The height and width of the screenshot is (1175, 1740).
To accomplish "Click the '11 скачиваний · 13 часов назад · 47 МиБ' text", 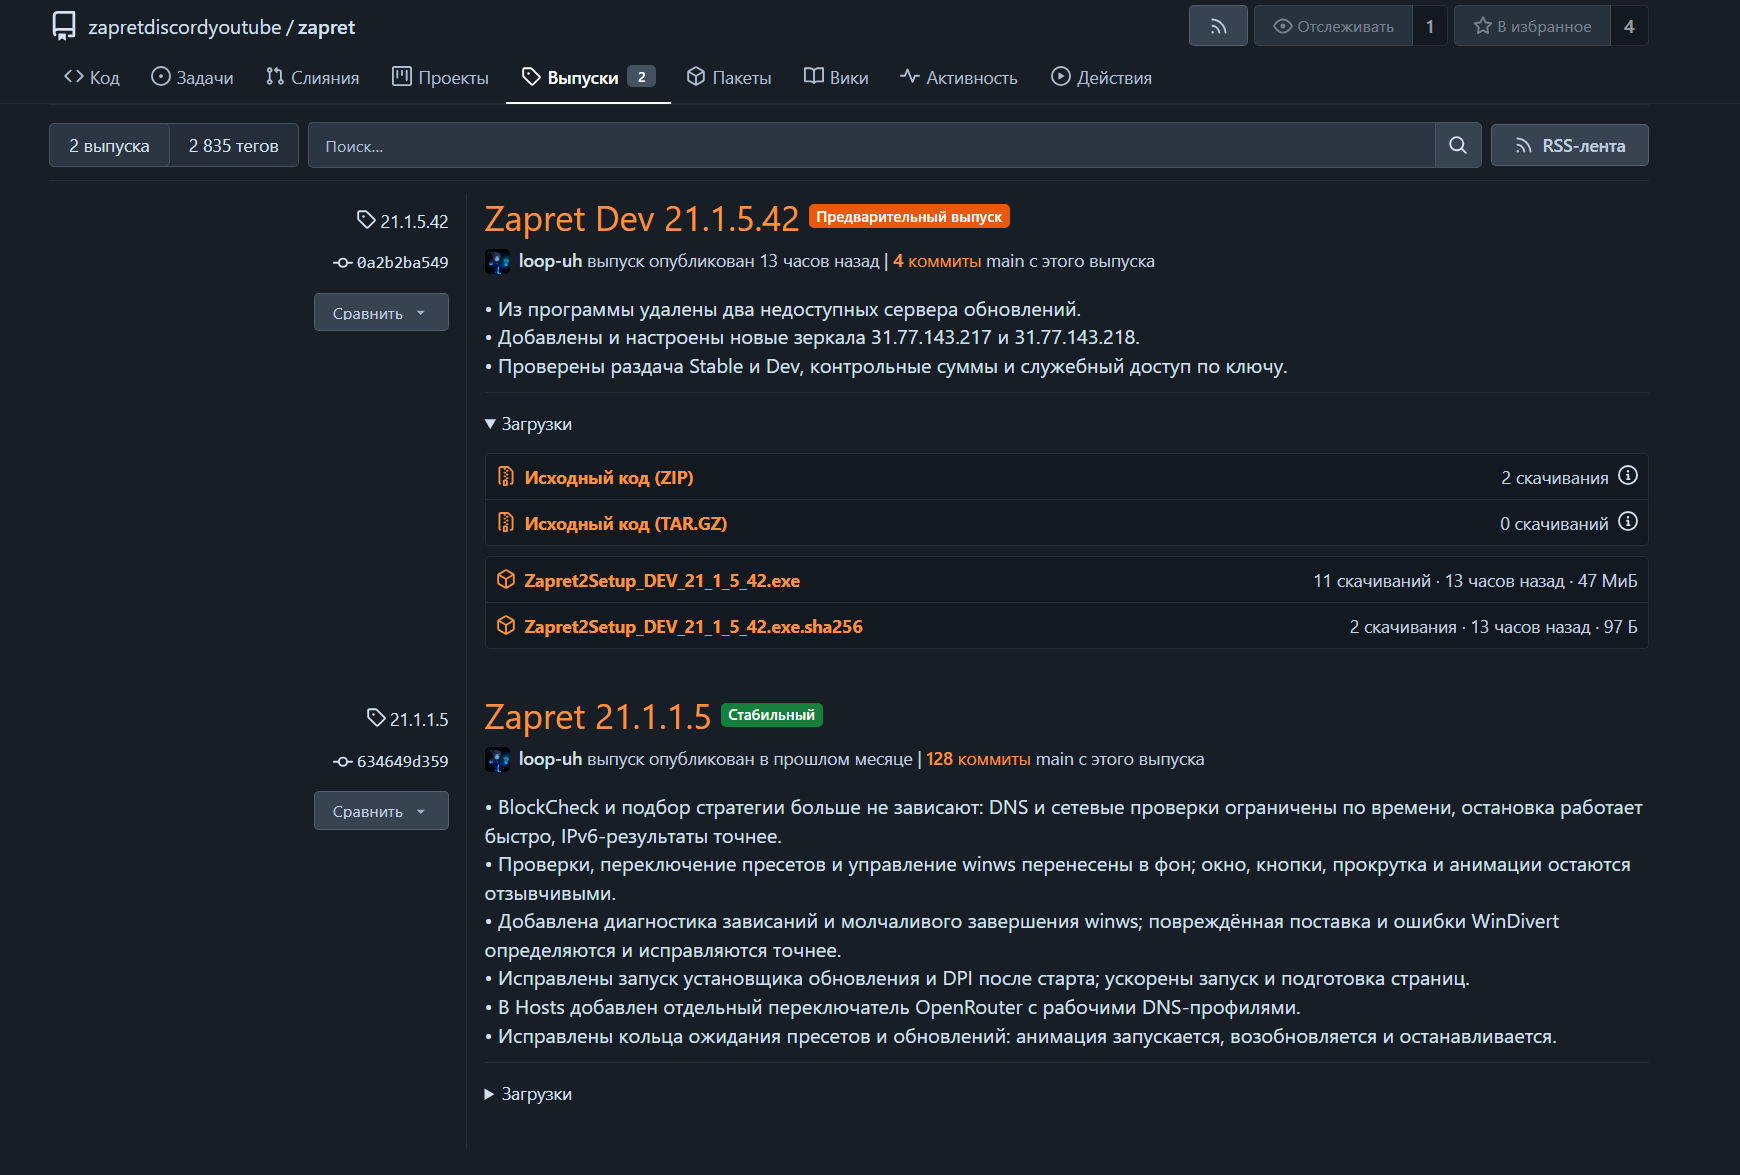I will coord(1475,581).
